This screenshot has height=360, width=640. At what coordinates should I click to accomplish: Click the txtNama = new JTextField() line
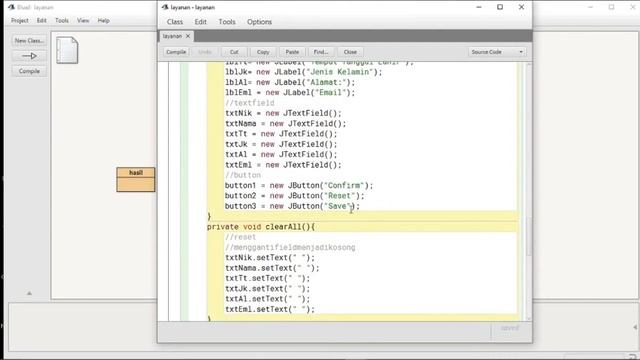(285, 124)
